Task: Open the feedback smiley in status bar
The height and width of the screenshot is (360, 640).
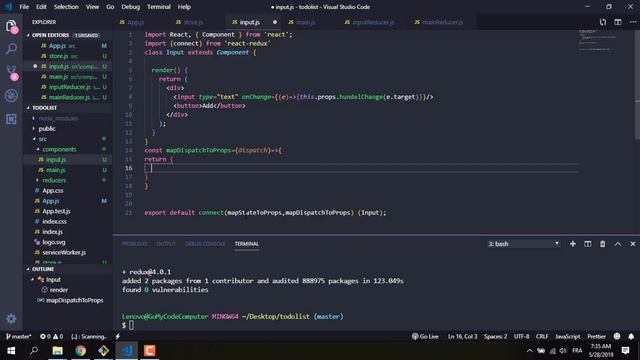Action: pos(617,336)
